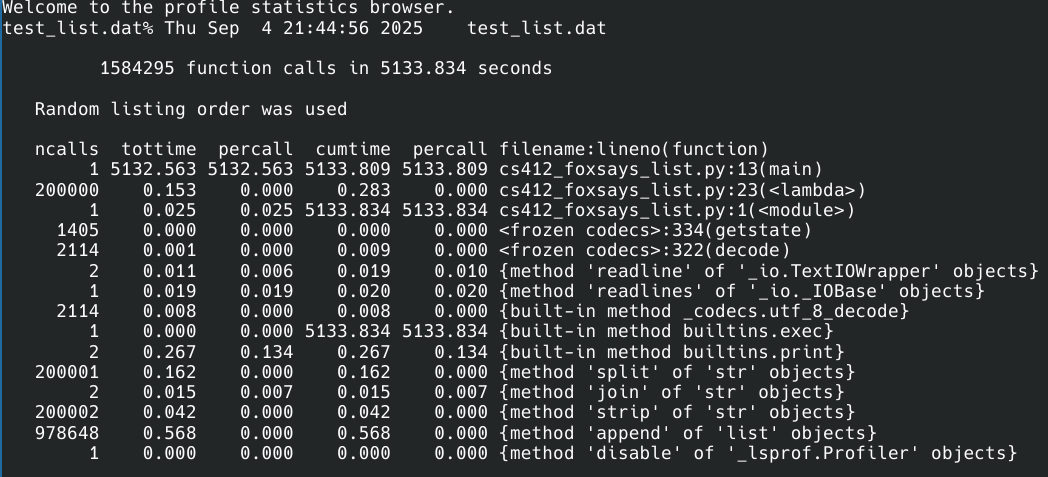Click the 'filename:lineno(function)' column header
1048x477 pixels.
point(634,149)
